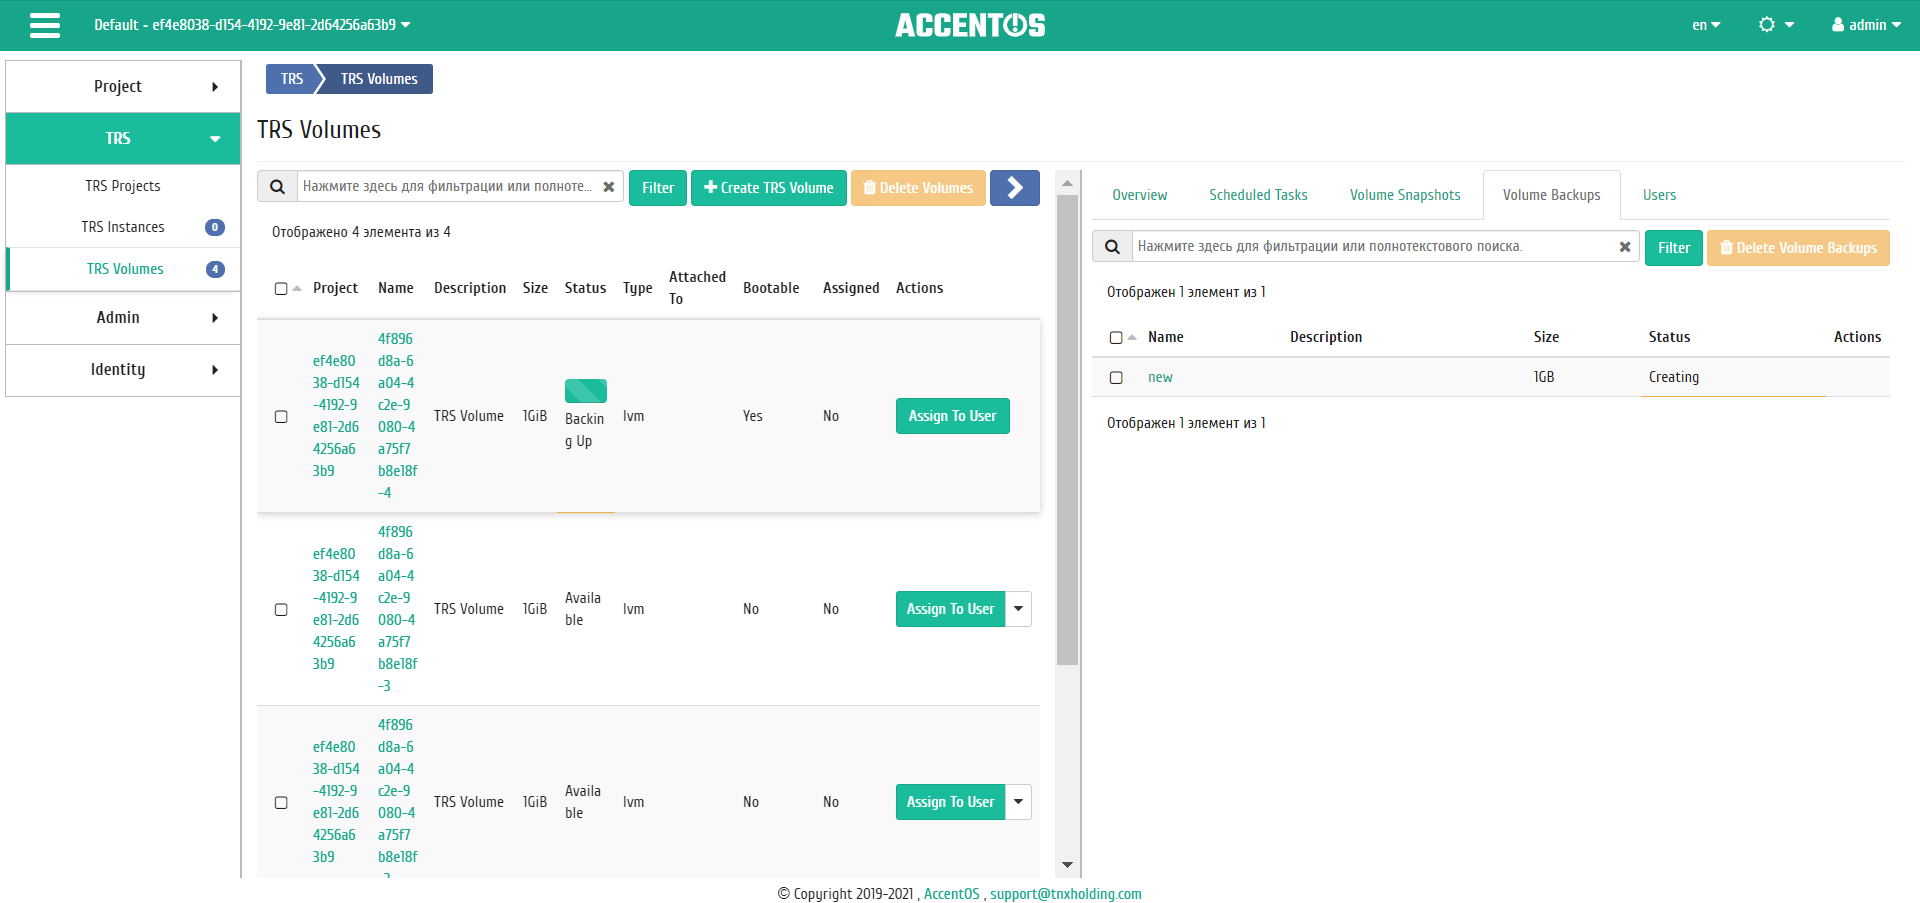Open TRS Projects in the sidebar

(123, 186)
